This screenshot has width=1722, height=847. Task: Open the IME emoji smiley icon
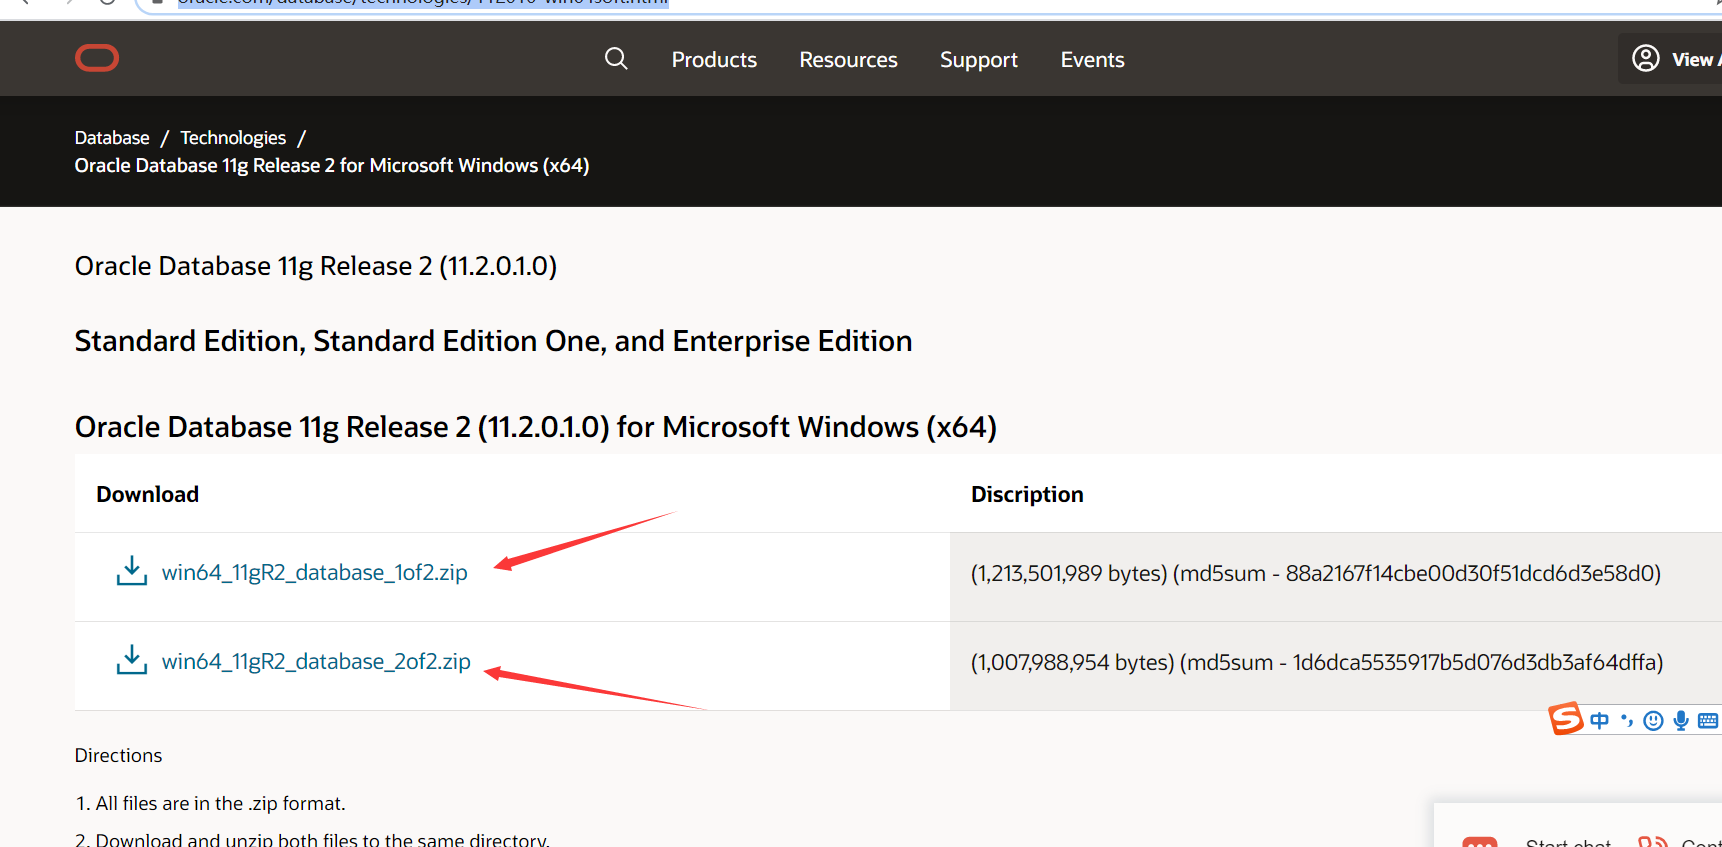pos(1654,721)
